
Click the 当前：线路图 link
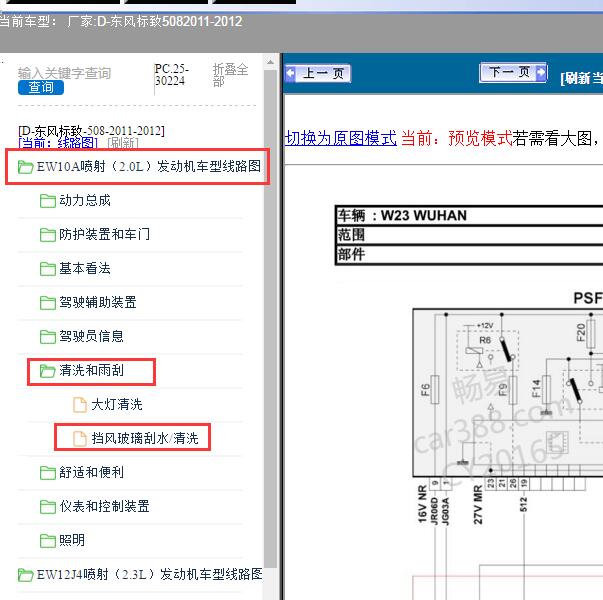[x=58, y=143]
